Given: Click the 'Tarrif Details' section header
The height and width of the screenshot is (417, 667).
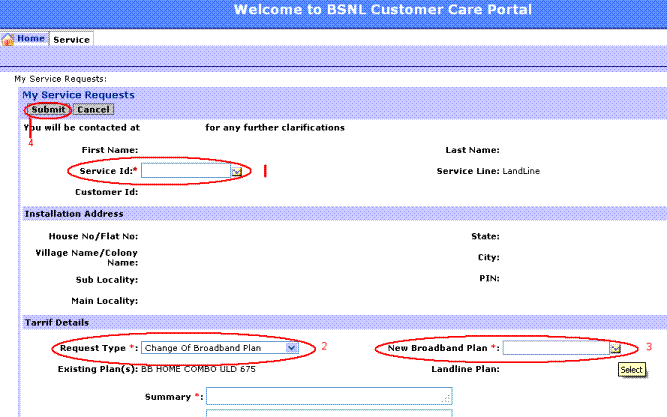Looking at the screenshot, I should (57, 323).
